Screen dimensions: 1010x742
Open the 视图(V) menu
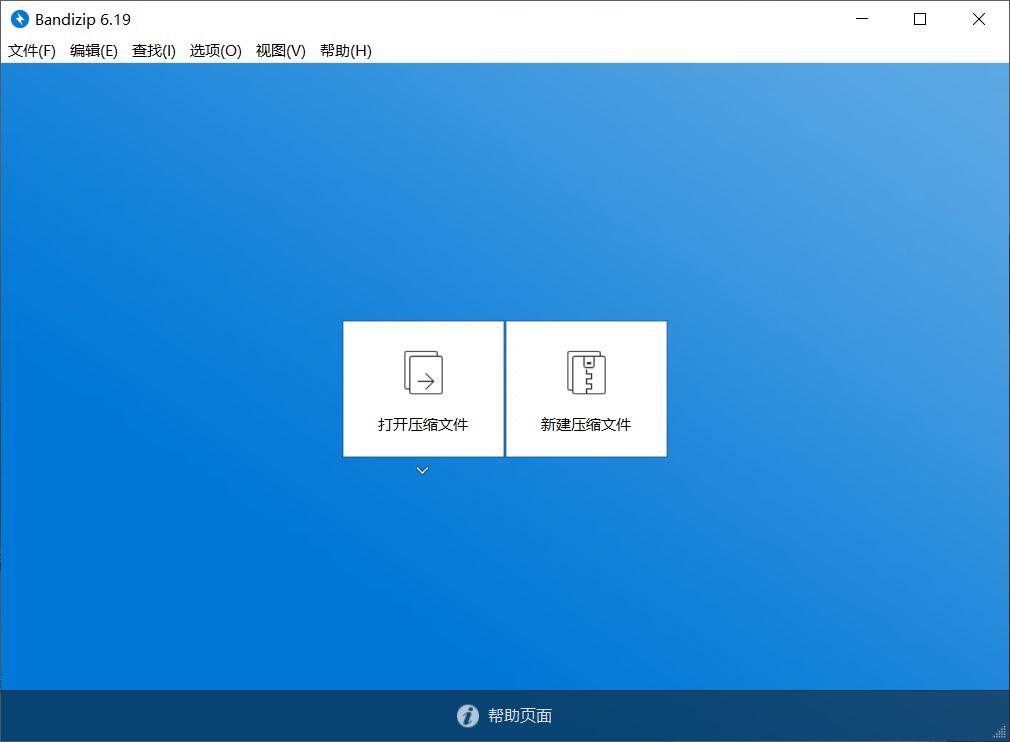tap(279, 50)
